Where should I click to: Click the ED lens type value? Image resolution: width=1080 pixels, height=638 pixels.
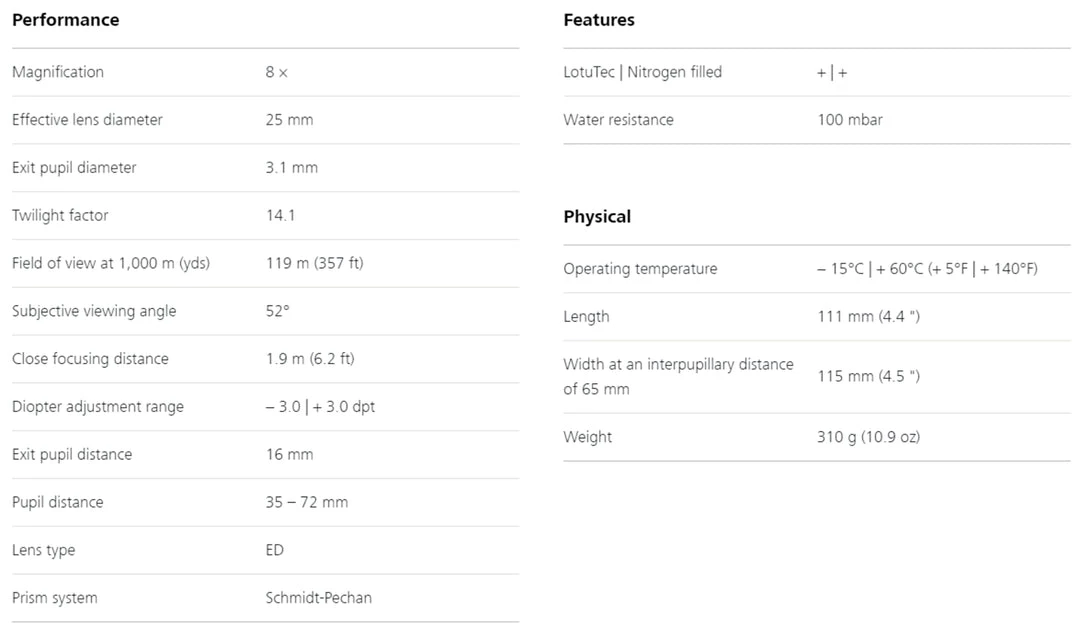275,551
